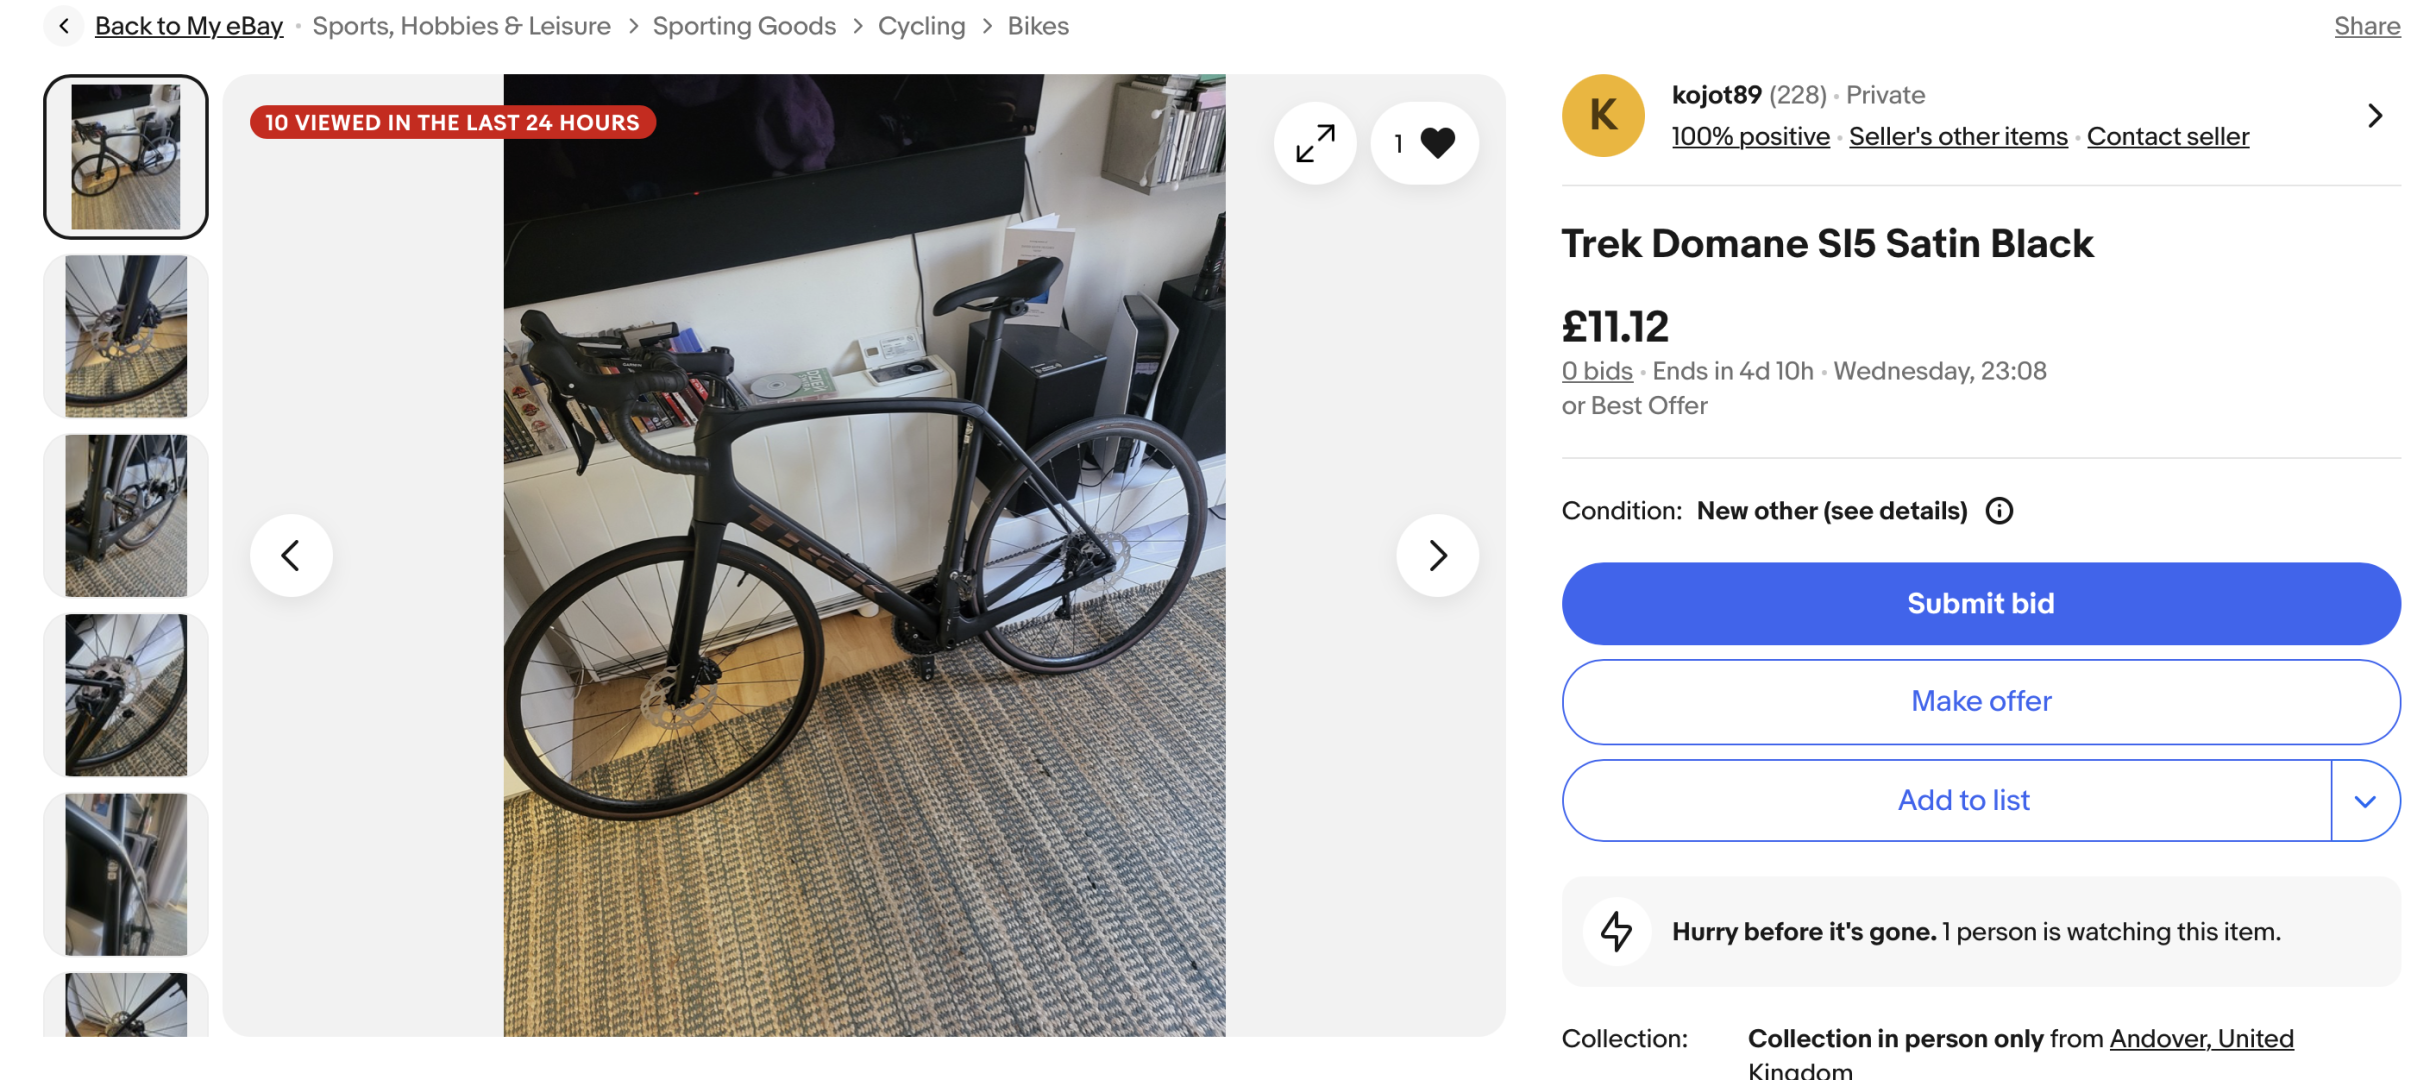The image size is (2436, 1080).
Task: Open the Contact seller link
Action: 2167,137
